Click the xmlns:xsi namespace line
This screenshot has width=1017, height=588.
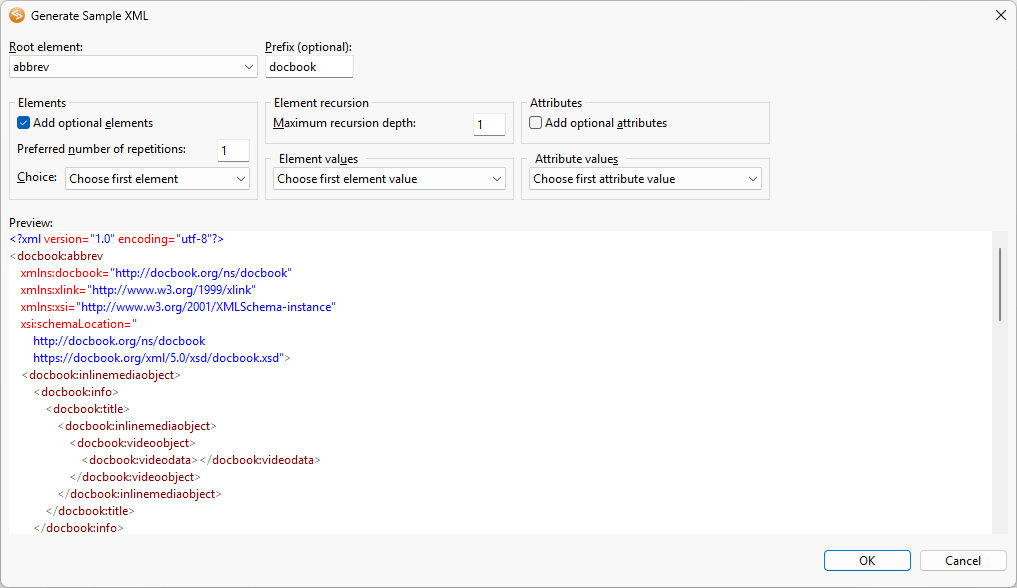pos(178,307)
